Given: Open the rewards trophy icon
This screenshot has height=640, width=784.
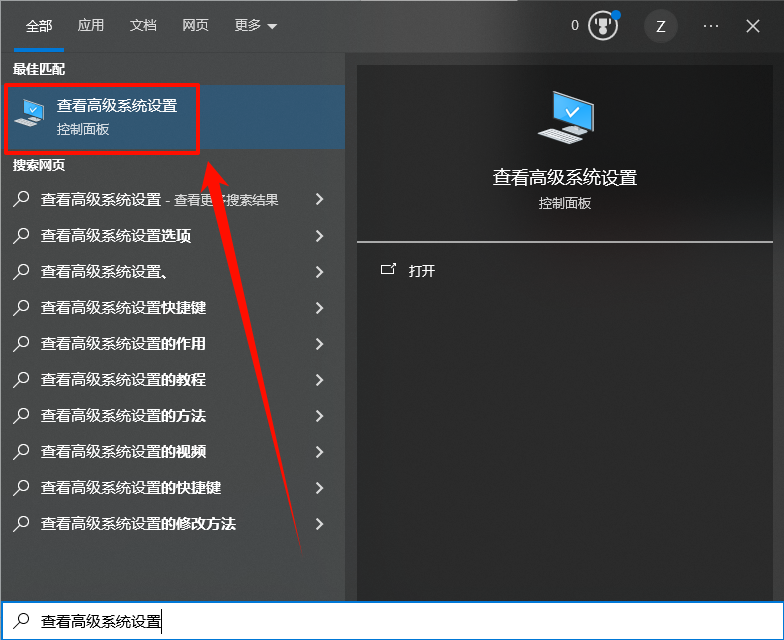Looking at the screenshot, I should tap(603, 26).
